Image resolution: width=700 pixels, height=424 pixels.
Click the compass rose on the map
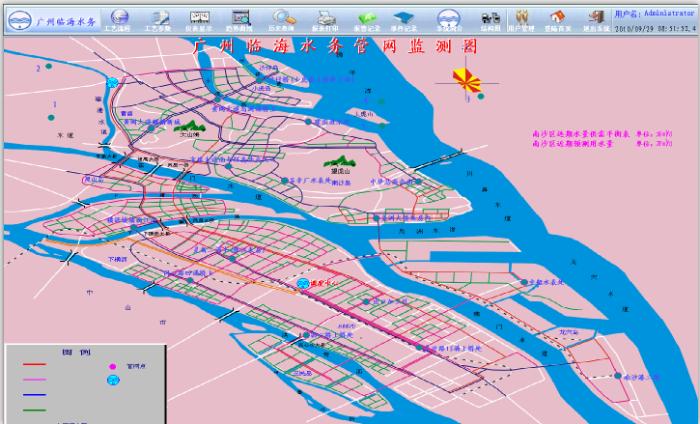pos(465,80)
